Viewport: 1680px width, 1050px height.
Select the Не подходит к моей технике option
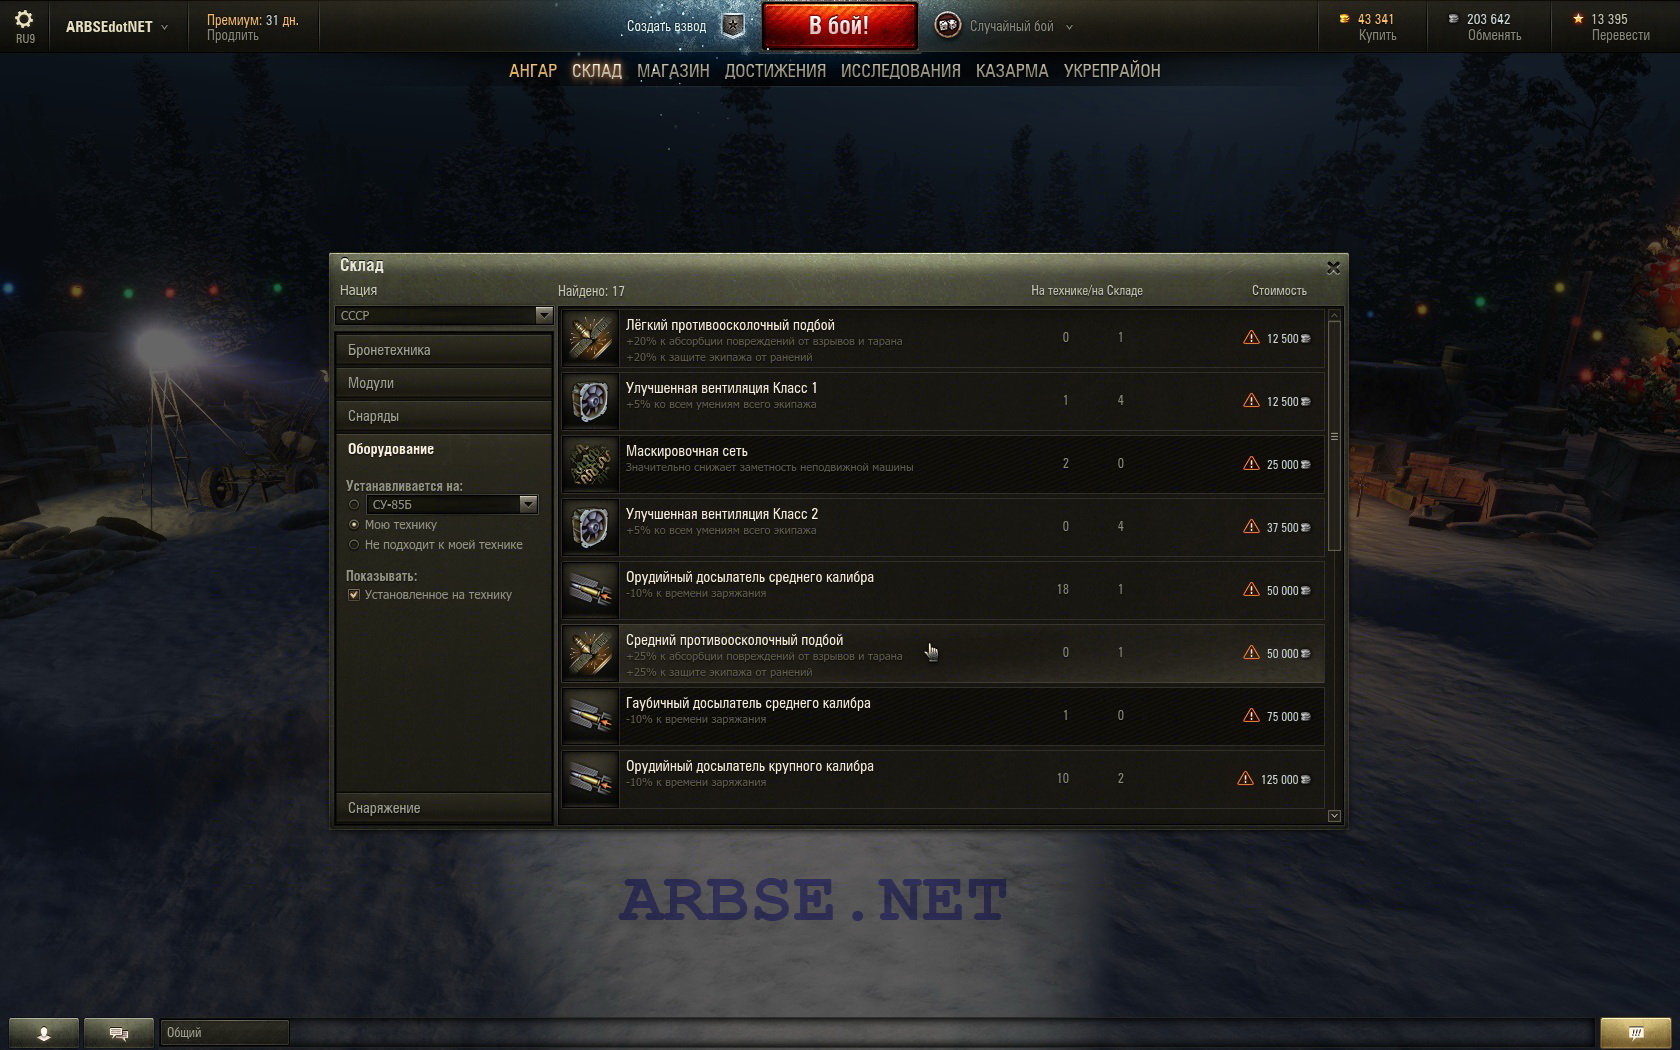pos(354,545)
